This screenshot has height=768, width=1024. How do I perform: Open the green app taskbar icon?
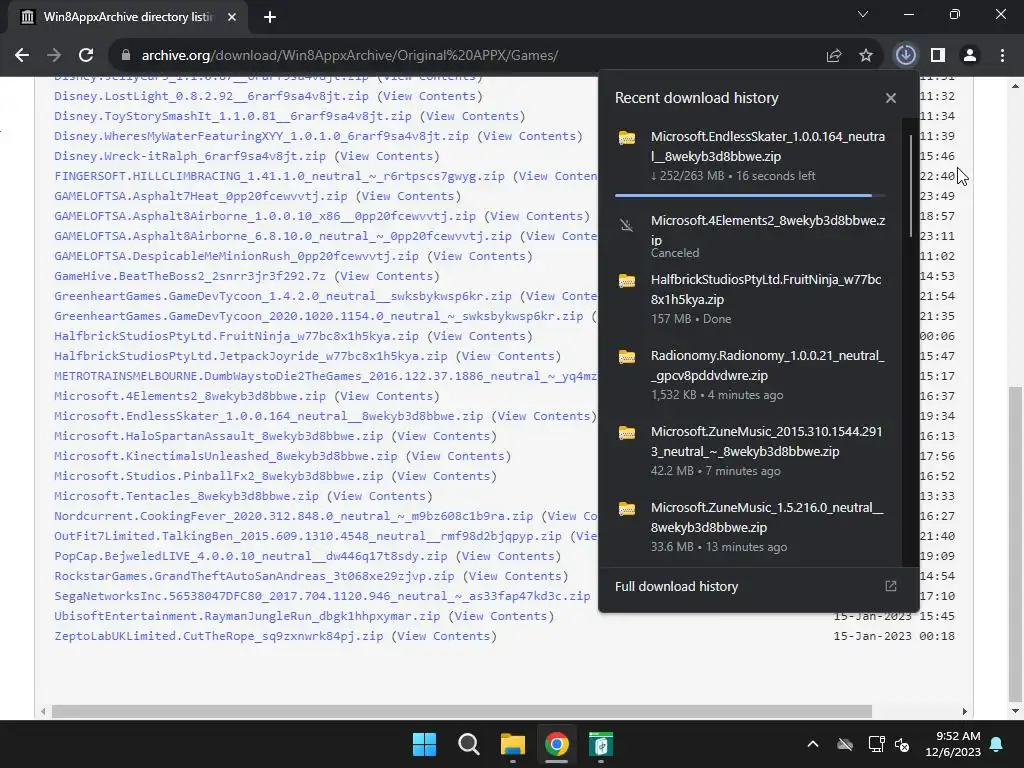[x=601, y=744]
